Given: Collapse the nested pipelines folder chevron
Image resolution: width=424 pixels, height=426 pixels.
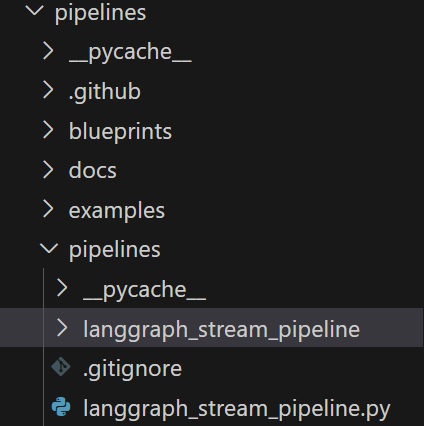Looking at the screenshot, I should (x=49, y=249).
